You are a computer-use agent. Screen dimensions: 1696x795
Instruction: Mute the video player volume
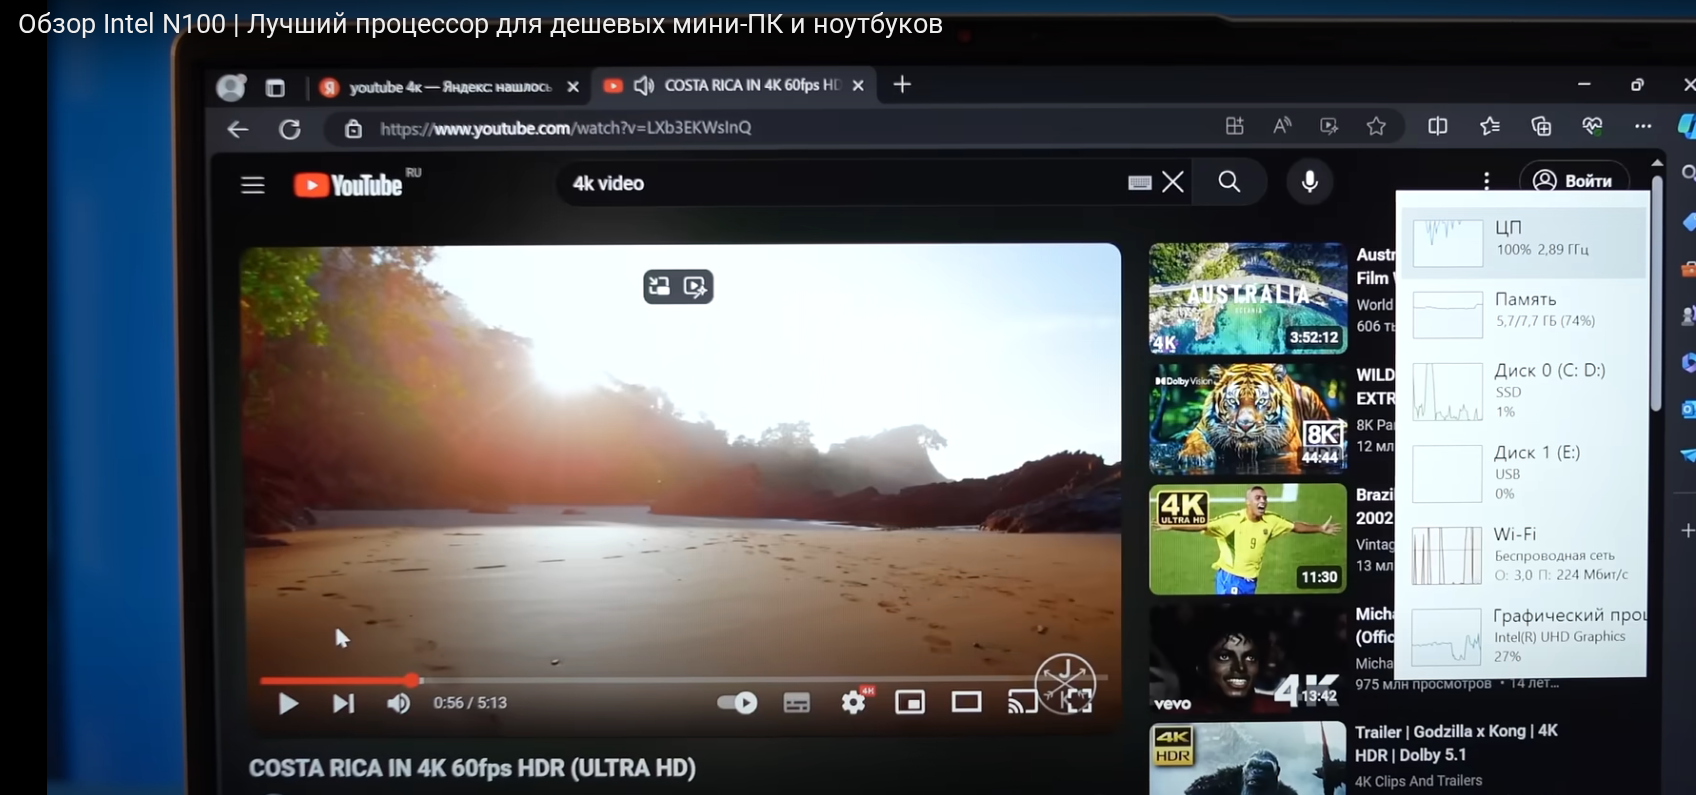pyautogui.click(x=398, y=704)
